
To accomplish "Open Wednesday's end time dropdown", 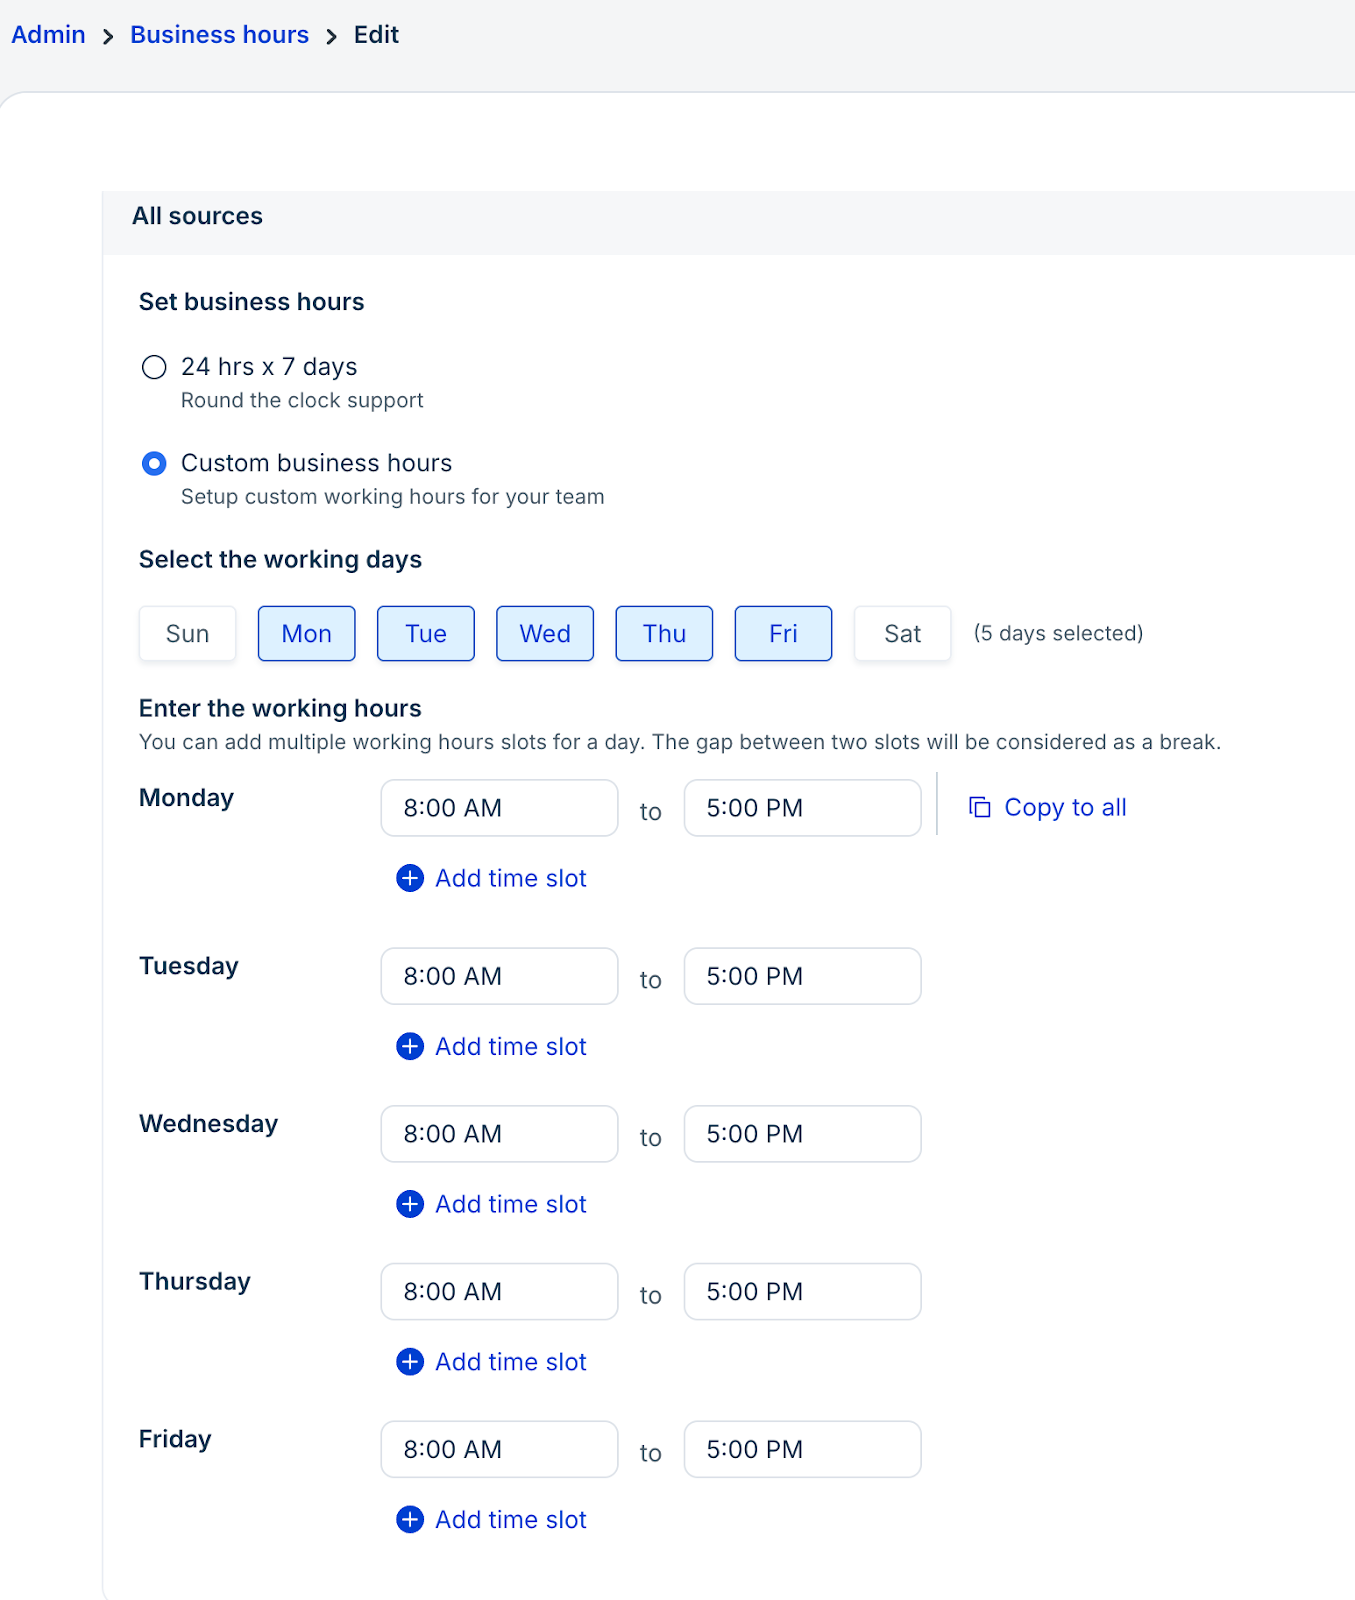I will [802, 1134].
